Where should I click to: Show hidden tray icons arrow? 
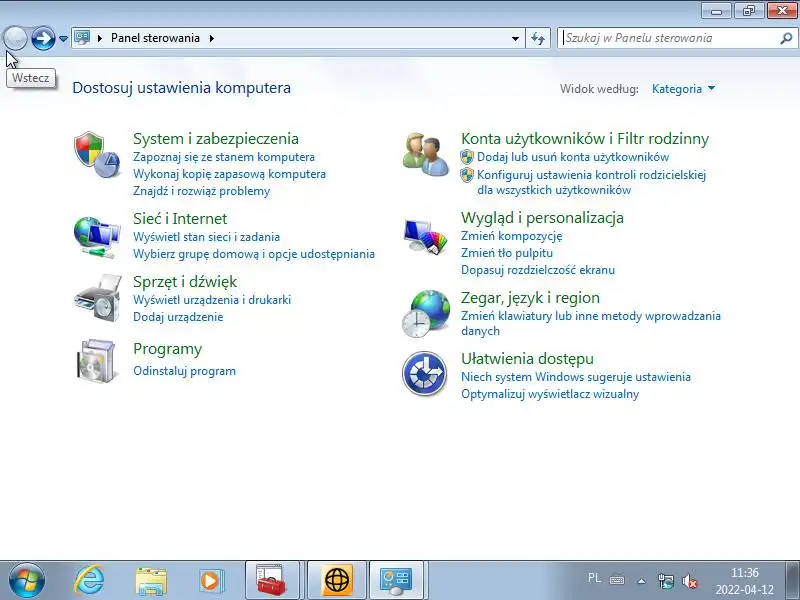tap(642, 581)
